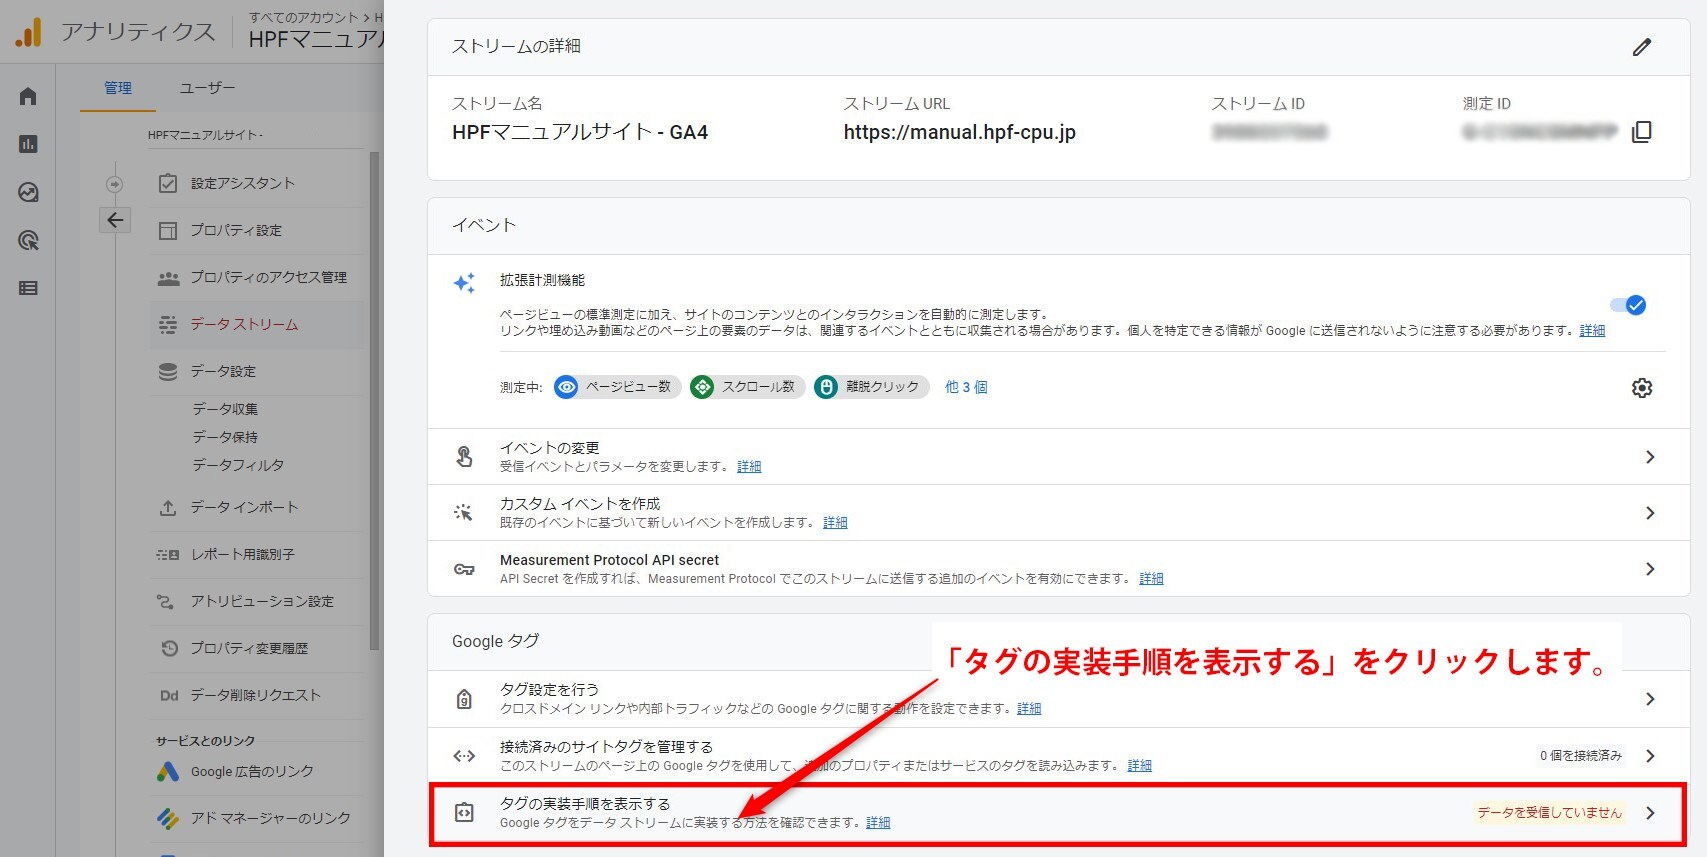The height and width of the screenshot is (857, 1707).
Task: Toggle the 拡張計測機能 switch
Action: pos(1628,305)
